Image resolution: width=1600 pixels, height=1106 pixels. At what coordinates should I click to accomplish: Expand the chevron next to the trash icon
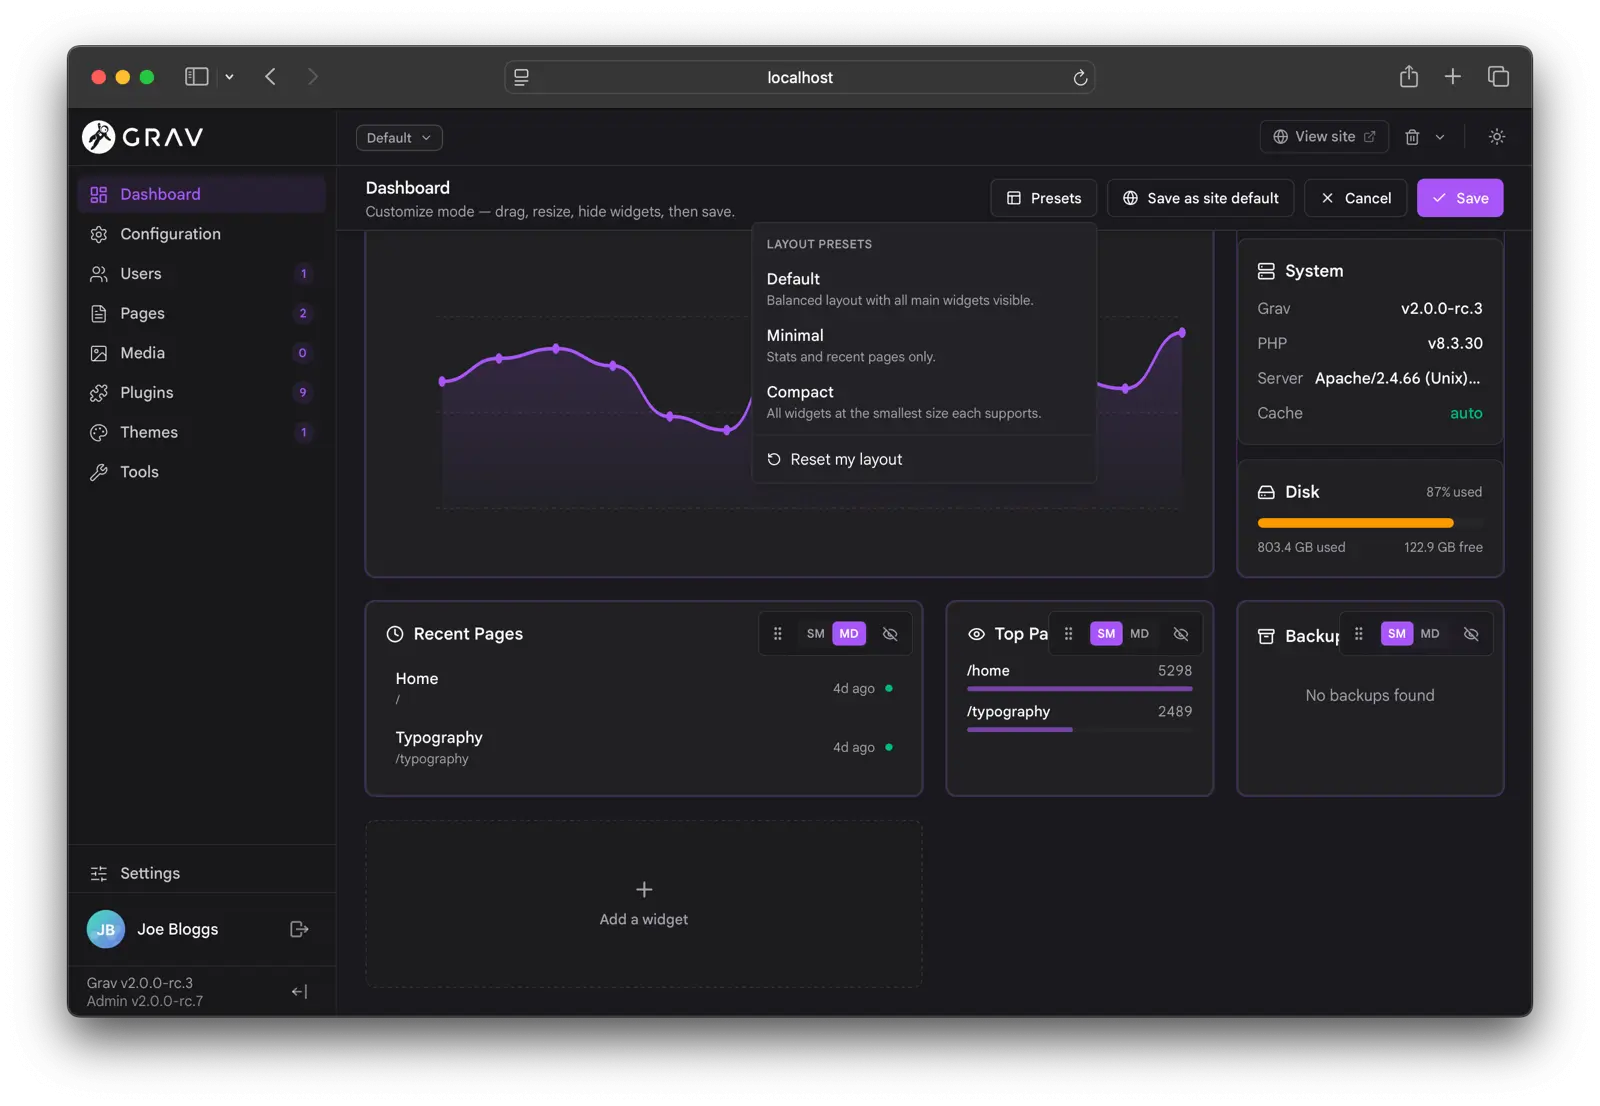[x=1440, y=137]
